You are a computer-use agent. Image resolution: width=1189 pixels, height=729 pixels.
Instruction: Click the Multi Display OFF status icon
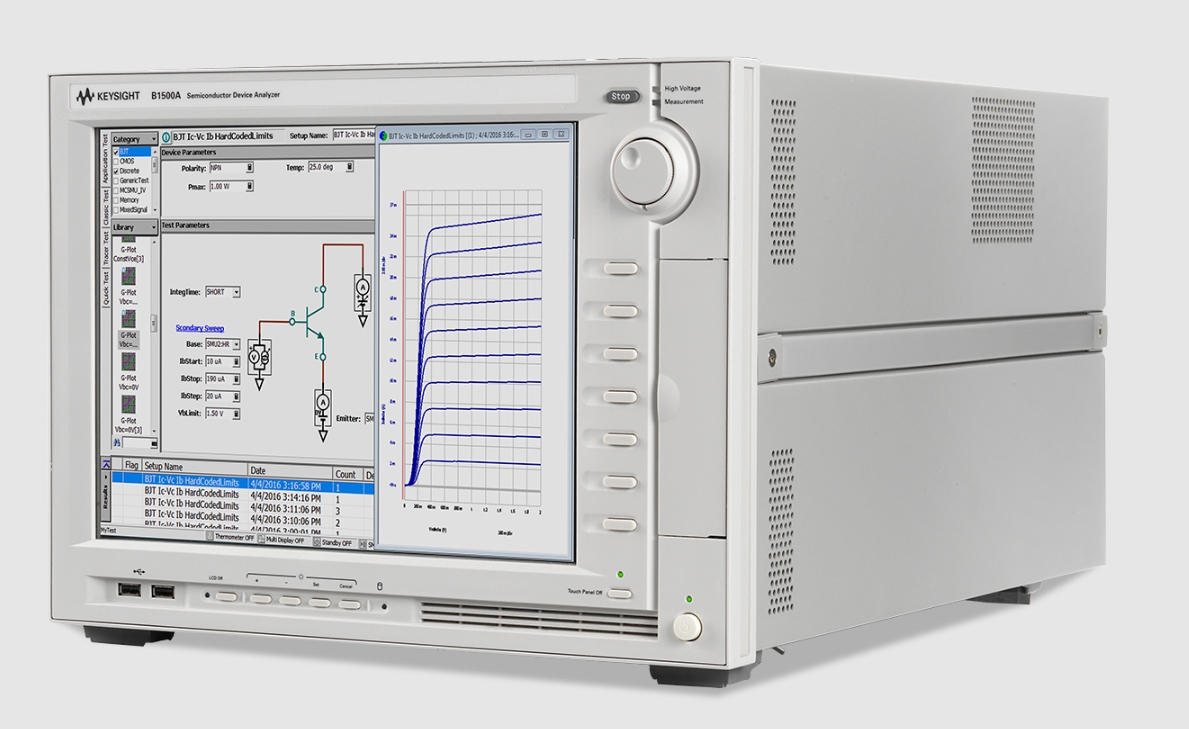click(260, 539)
